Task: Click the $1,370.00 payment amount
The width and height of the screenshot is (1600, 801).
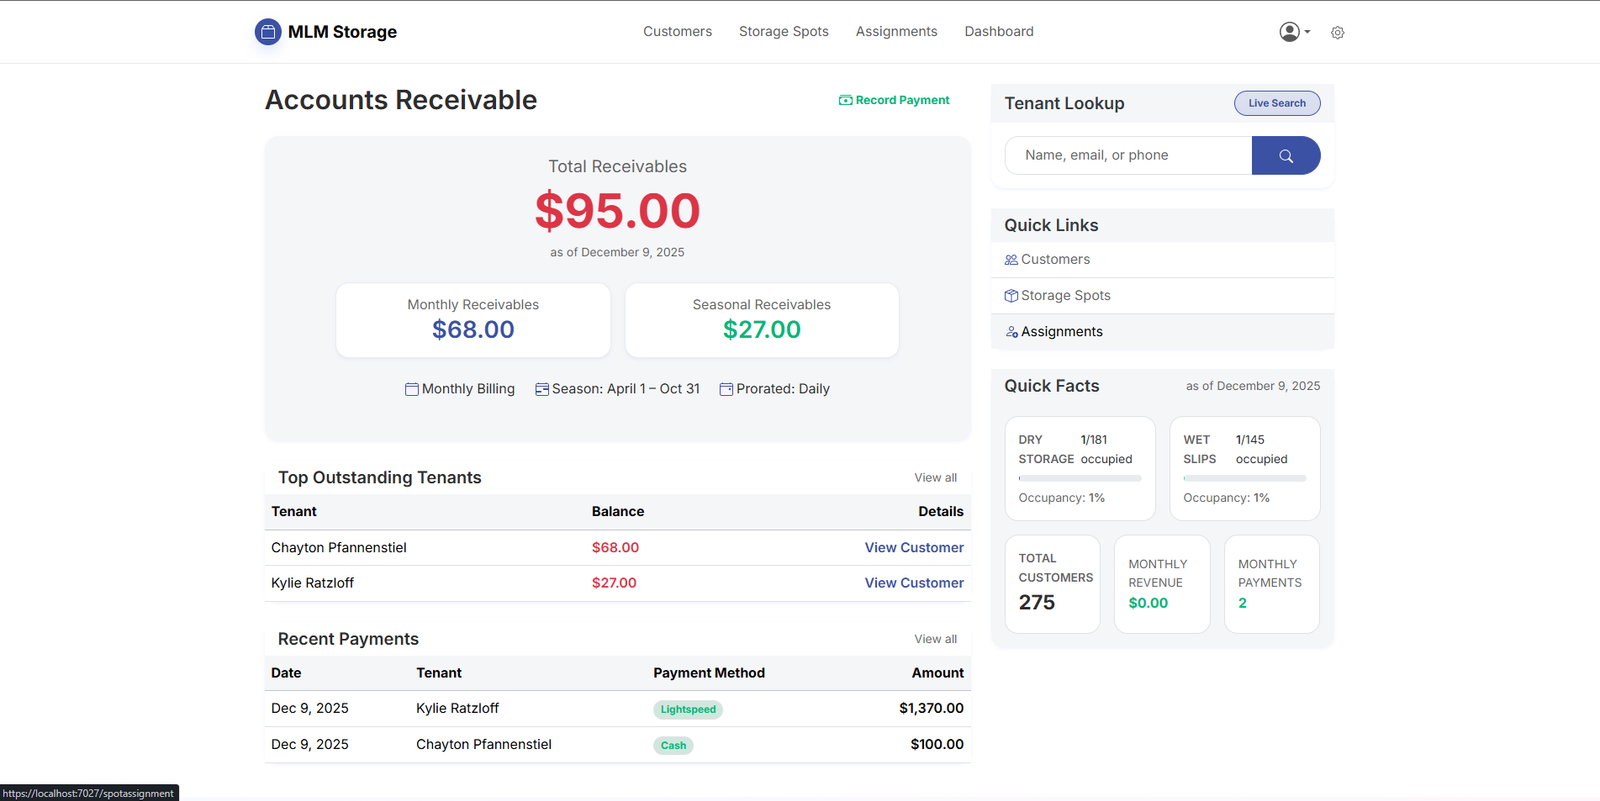Action: 931,709
